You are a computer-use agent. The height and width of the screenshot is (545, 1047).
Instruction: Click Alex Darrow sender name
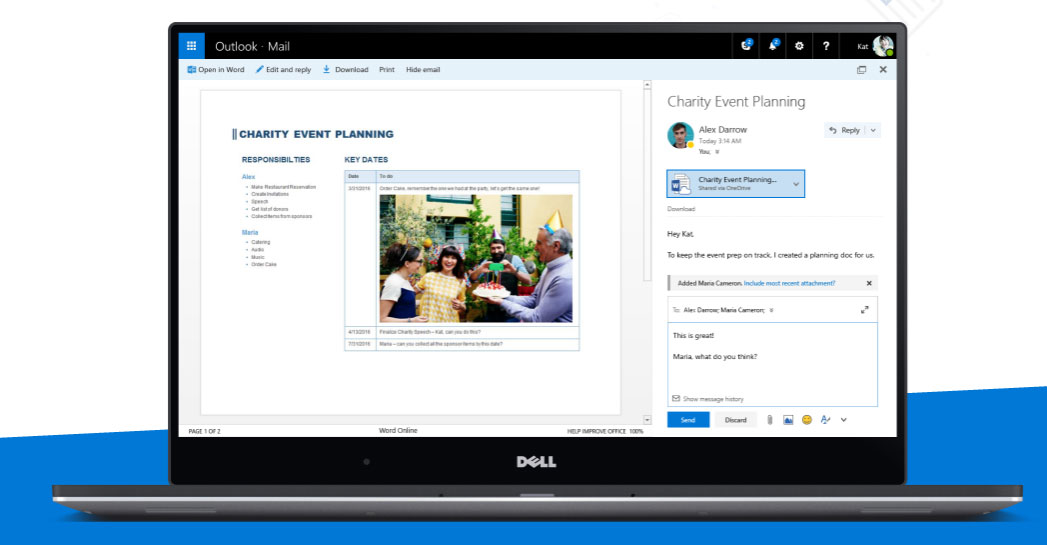(722, 130)
